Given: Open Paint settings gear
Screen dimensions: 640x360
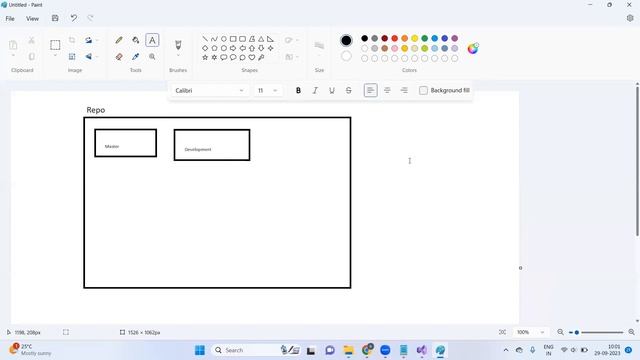Looking at the screenshot, I should pyautogui.click(x=630, y=18).
